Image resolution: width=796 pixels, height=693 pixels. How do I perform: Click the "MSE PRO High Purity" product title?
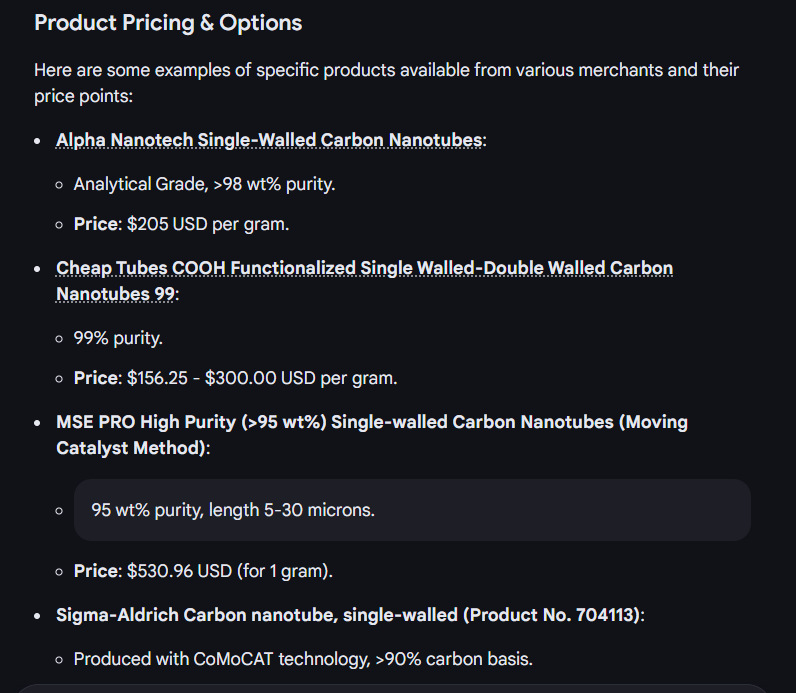pos(150,422)
